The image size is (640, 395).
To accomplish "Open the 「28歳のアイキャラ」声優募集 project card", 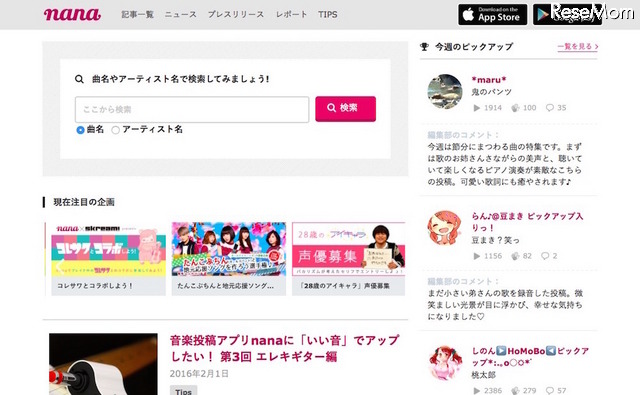I will (x=349, y=259).
